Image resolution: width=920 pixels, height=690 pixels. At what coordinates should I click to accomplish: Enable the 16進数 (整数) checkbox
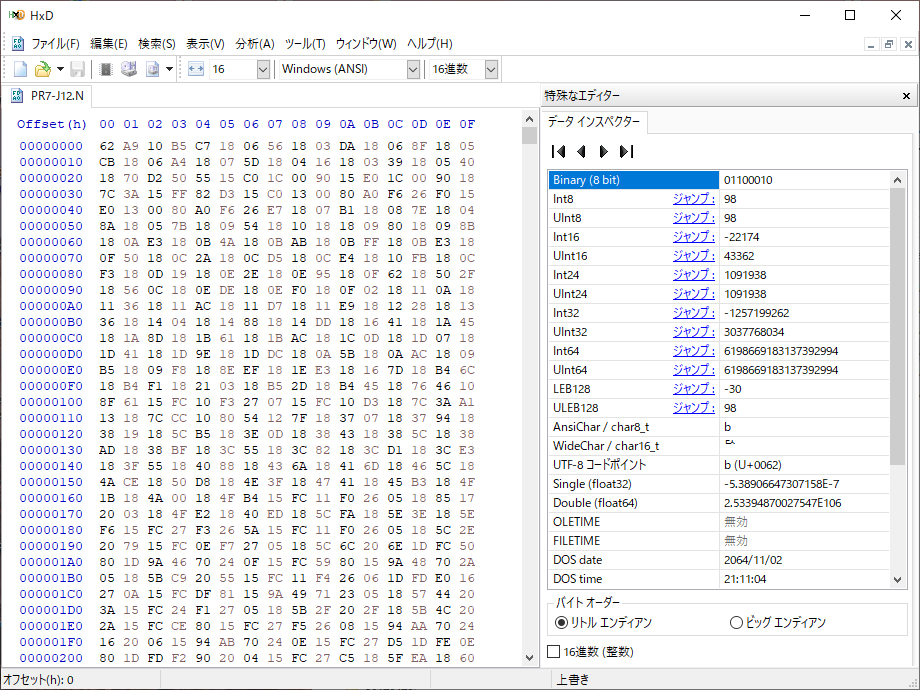[x=590, y=652]
